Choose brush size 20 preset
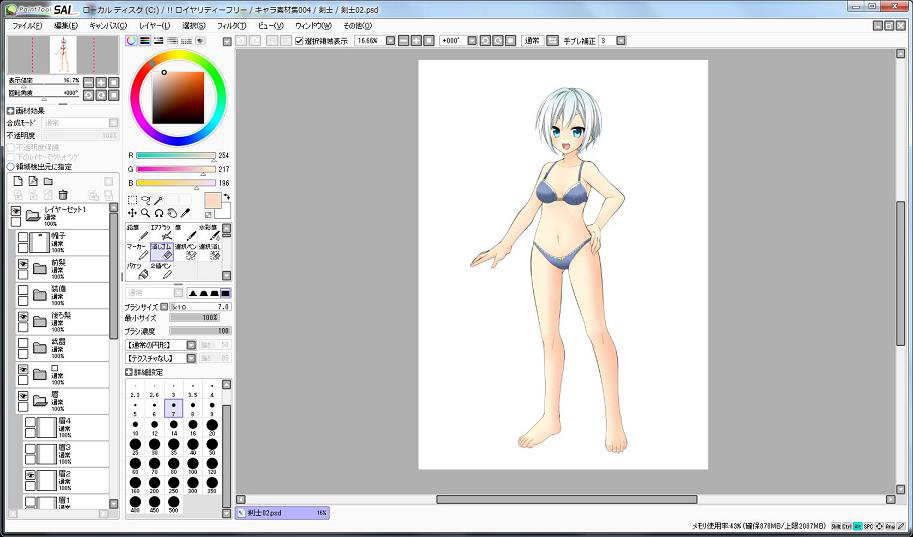The width and height of the screenshot is (913, 537). (x=211, y=425)
